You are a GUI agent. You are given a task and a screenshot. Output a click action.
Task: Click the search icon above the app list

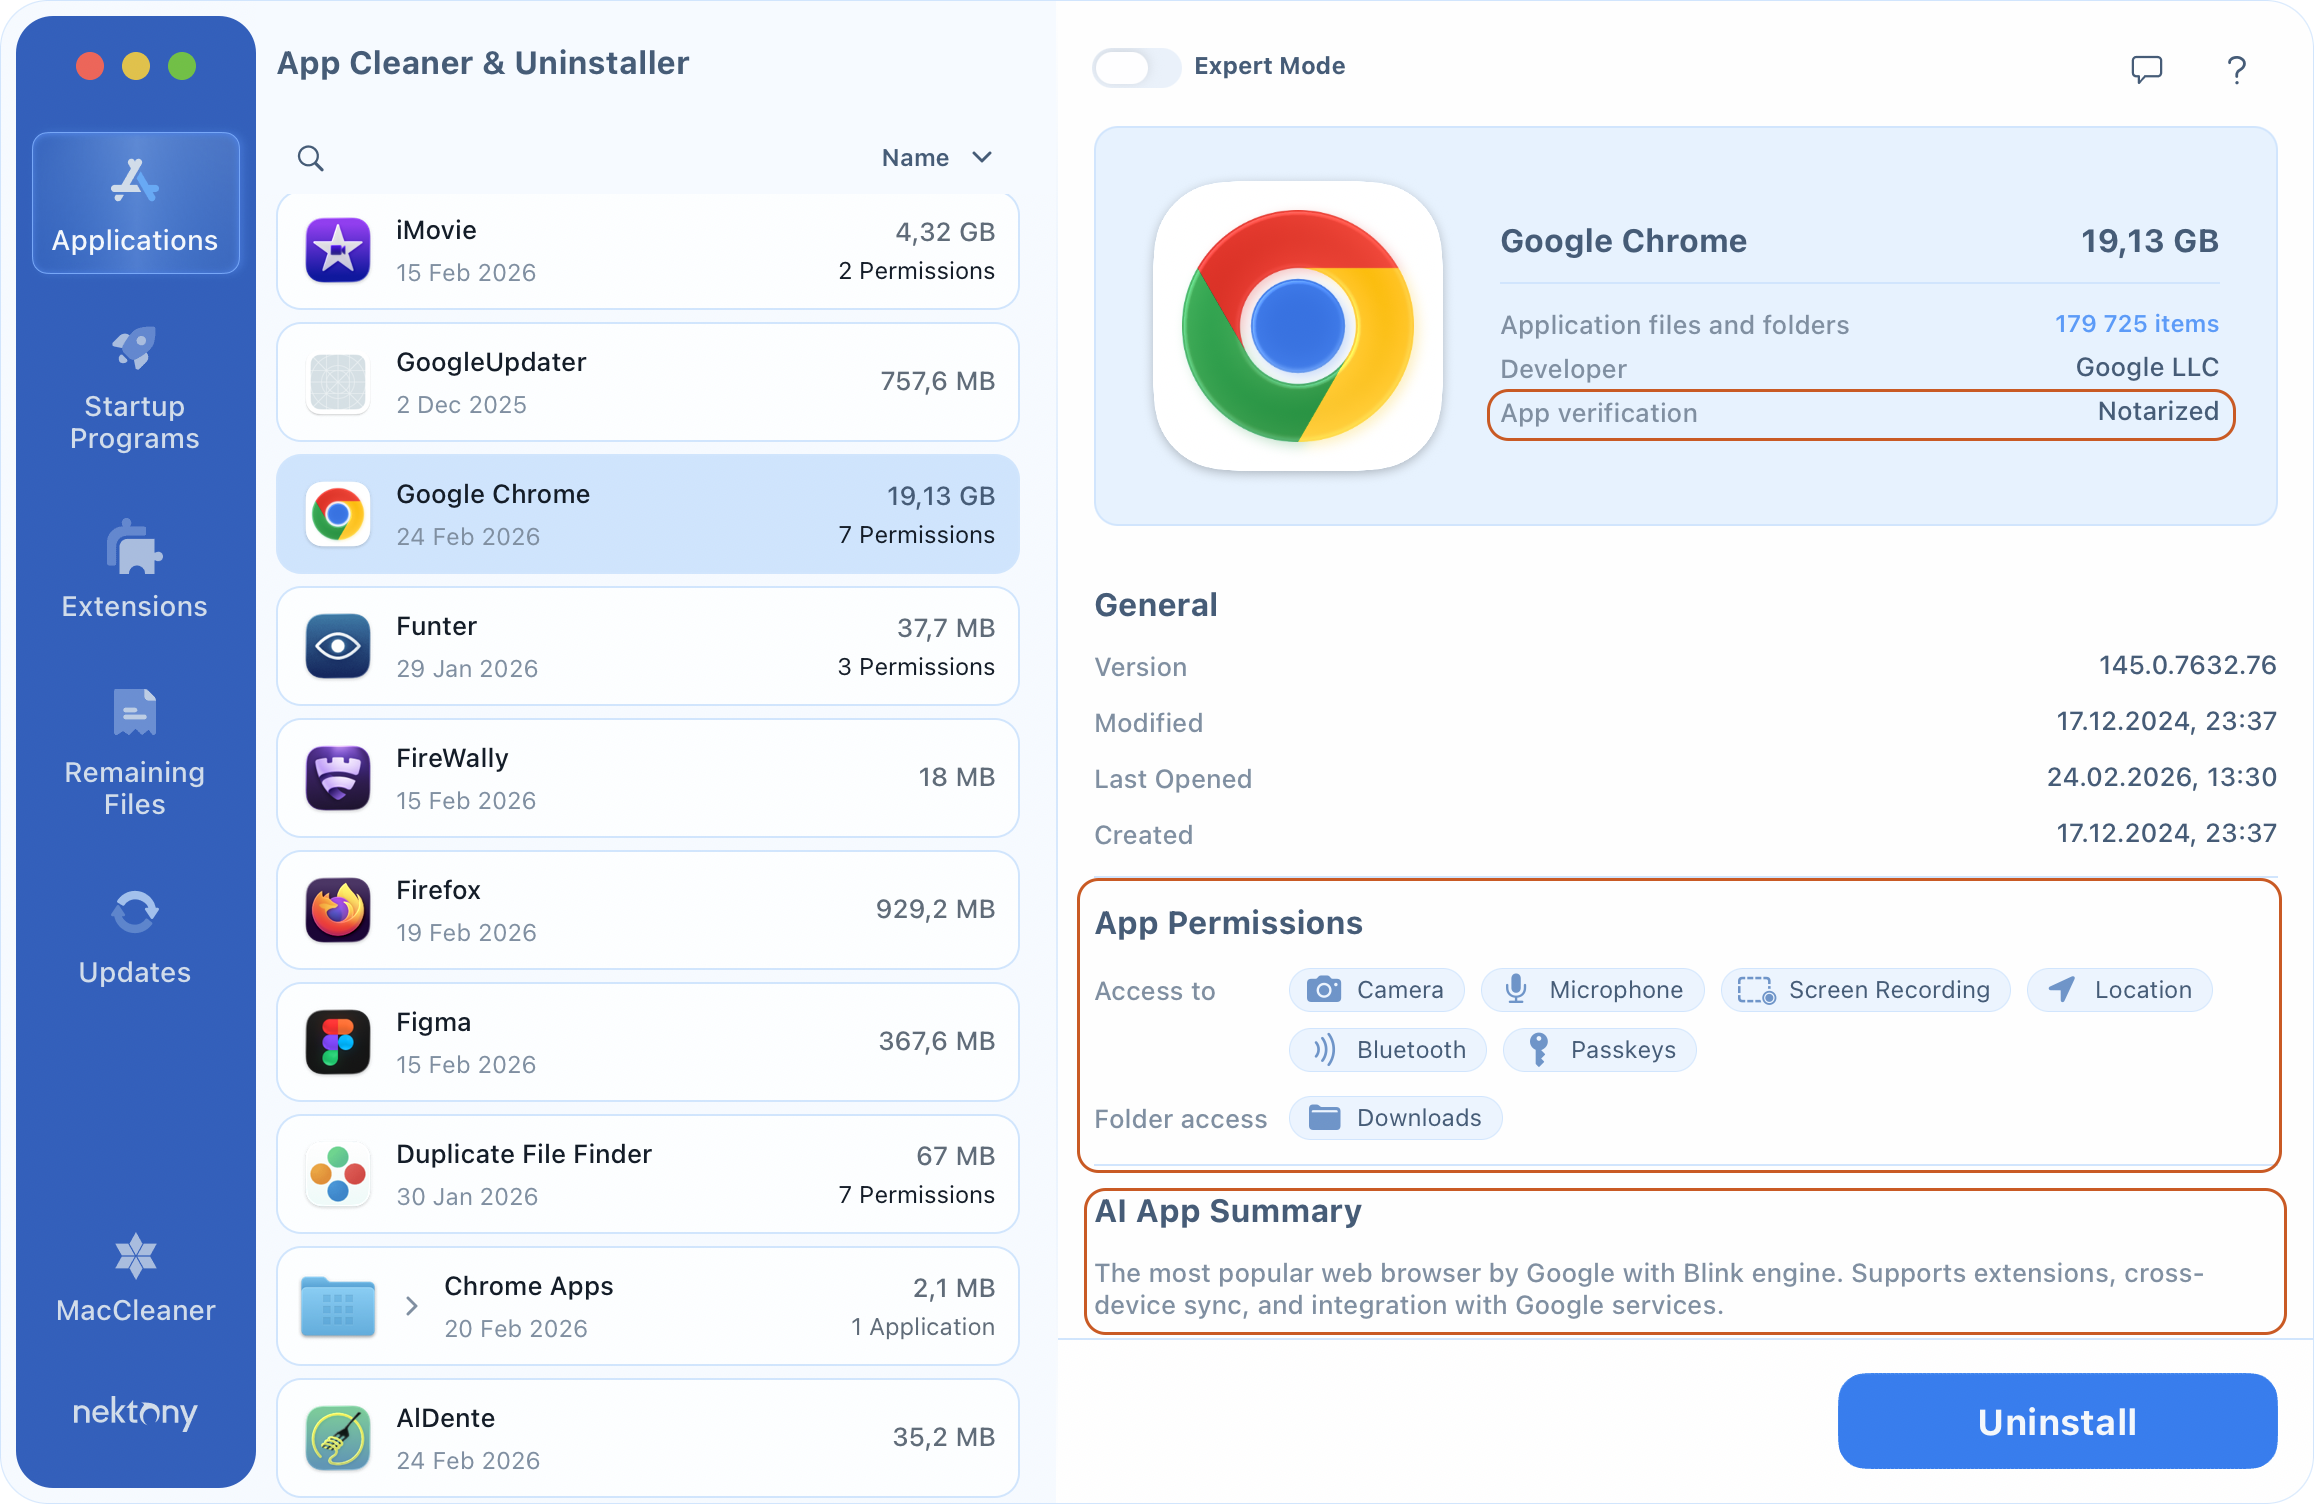click(310, 158)
